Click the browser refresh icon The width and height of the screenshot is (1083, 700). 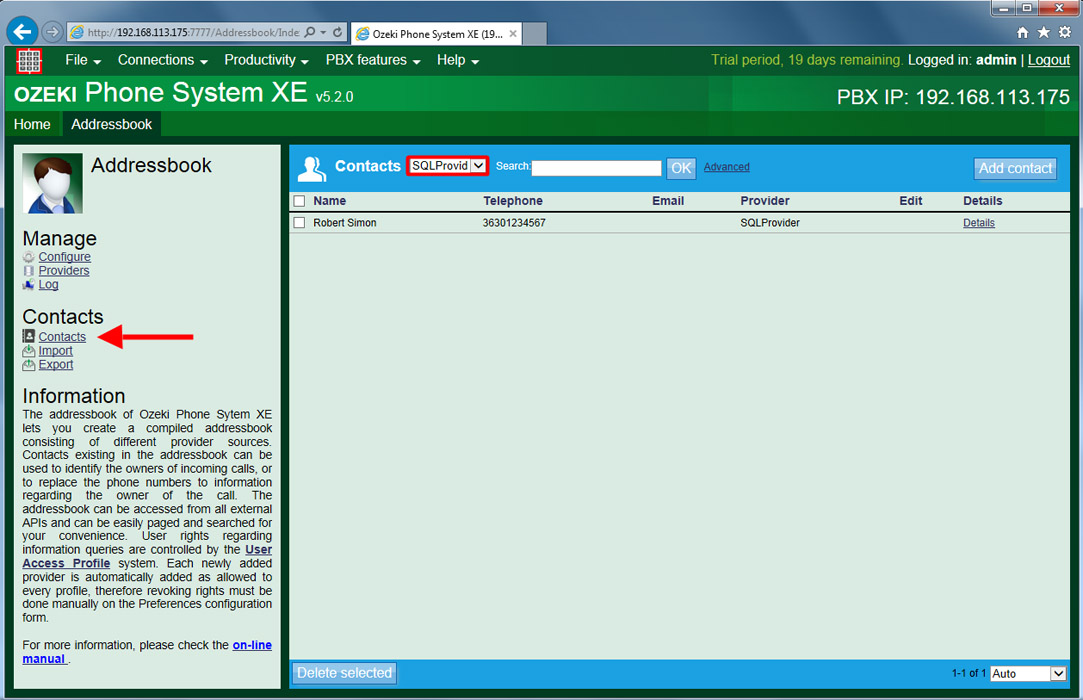(x=338, y=32)
